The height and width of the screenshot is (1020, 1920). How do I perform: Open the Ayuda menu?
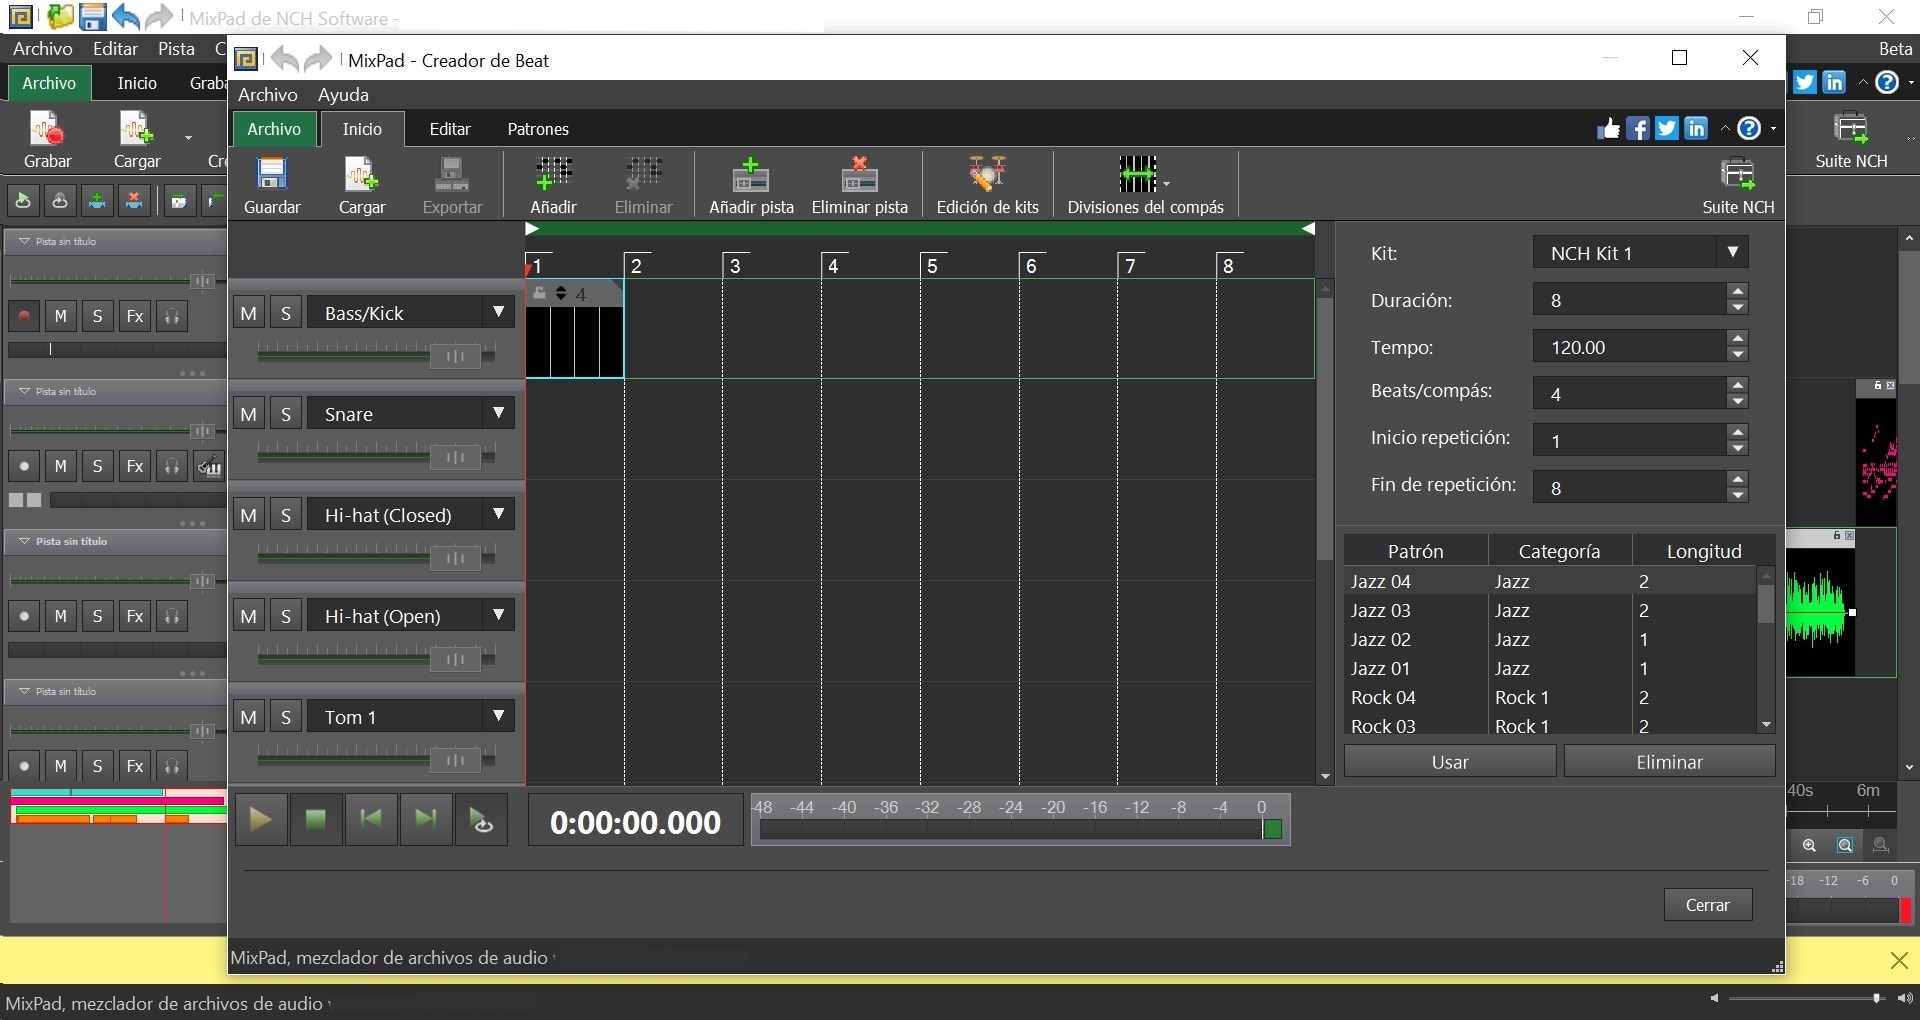point(343,95)
